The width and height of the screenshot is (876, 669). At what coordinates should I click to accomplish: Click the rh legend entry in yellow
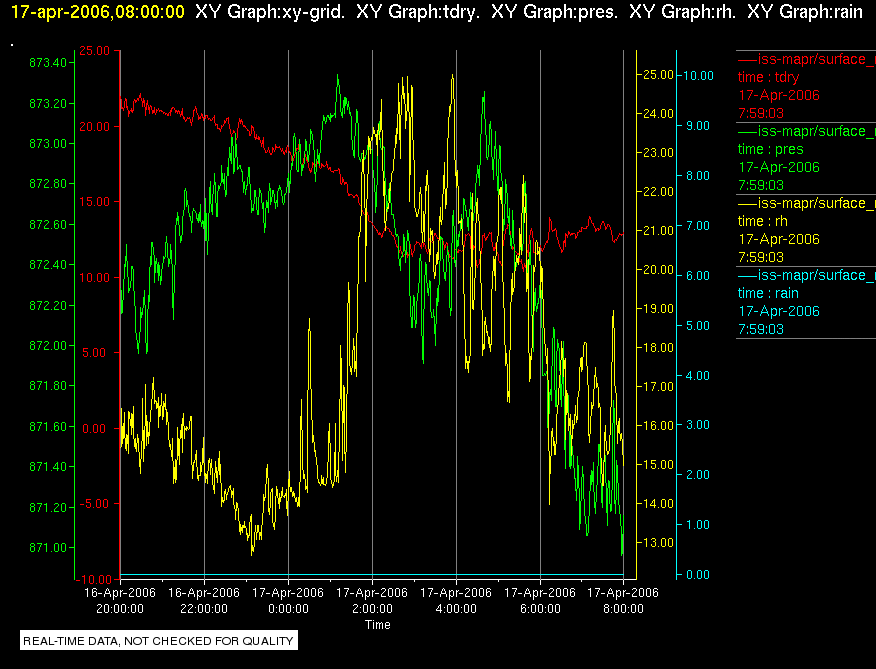806,230
